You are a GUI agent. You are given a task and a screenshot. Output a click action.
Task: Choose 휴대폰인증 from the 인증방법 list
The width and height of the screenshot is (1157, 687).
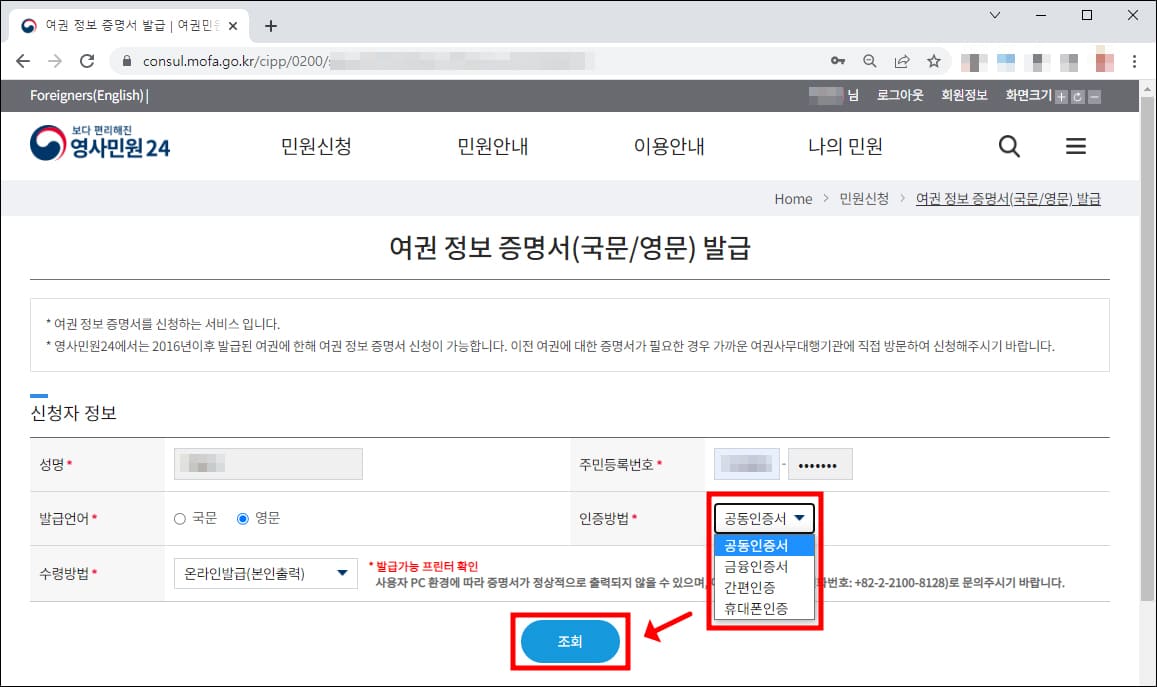tap(758, 607)
